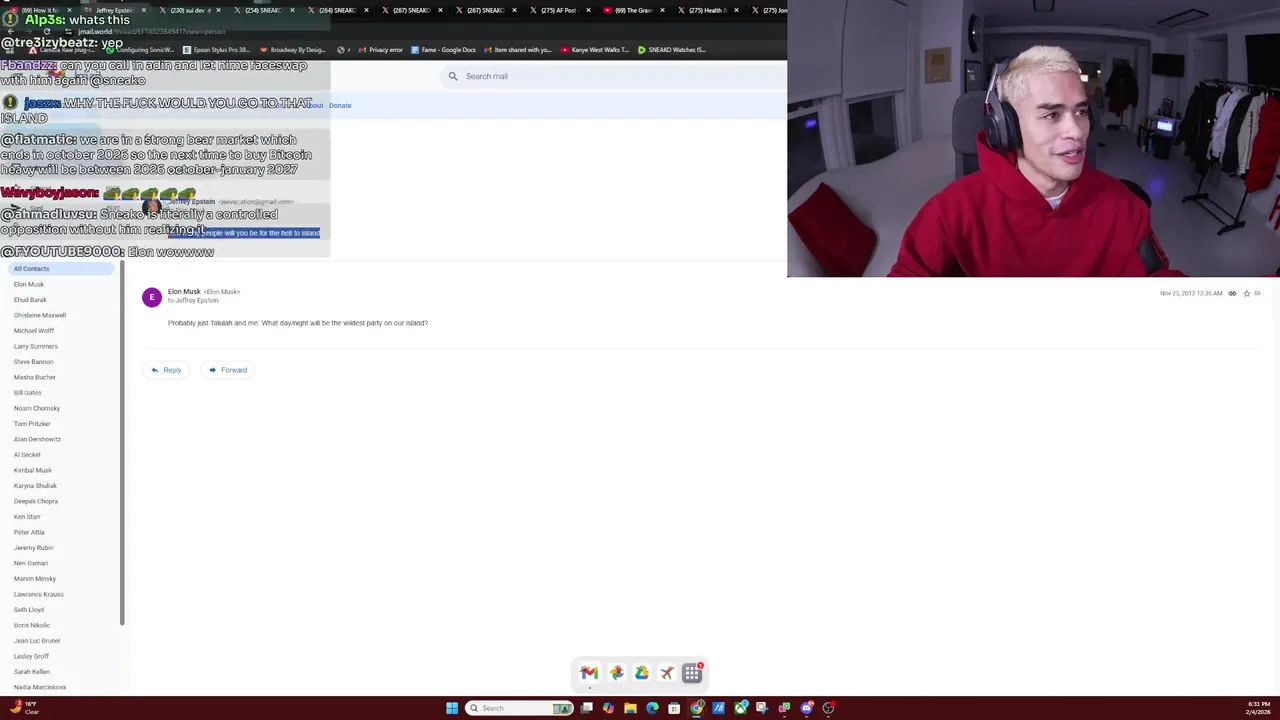Click the Windows Start button
Viewport: 1280px width, 720px height.
[452, 708]
